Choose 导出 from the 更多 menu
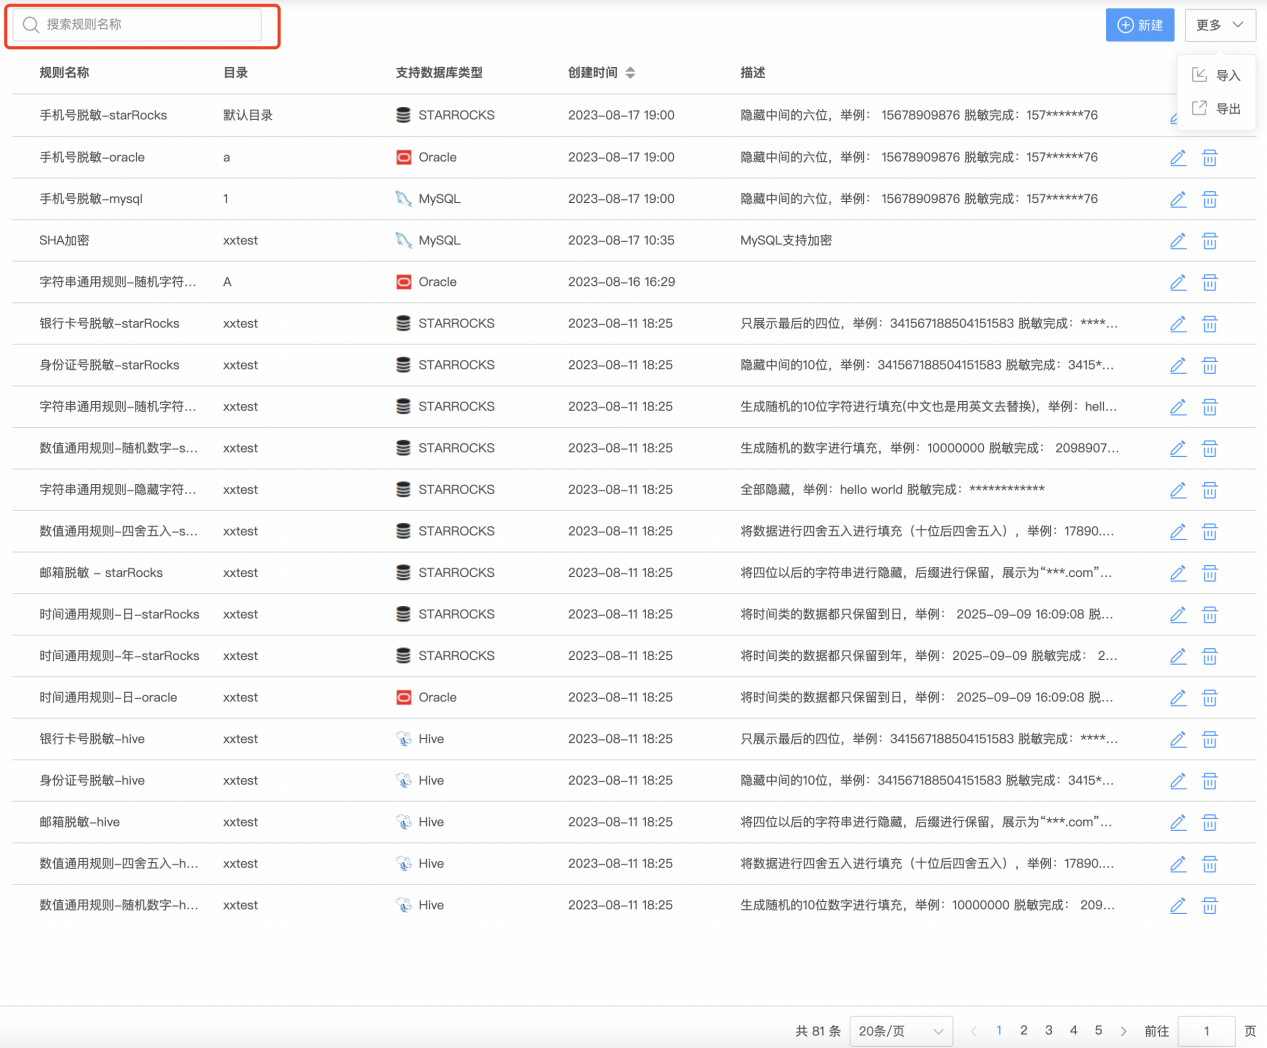 [x=1216, y=108]
